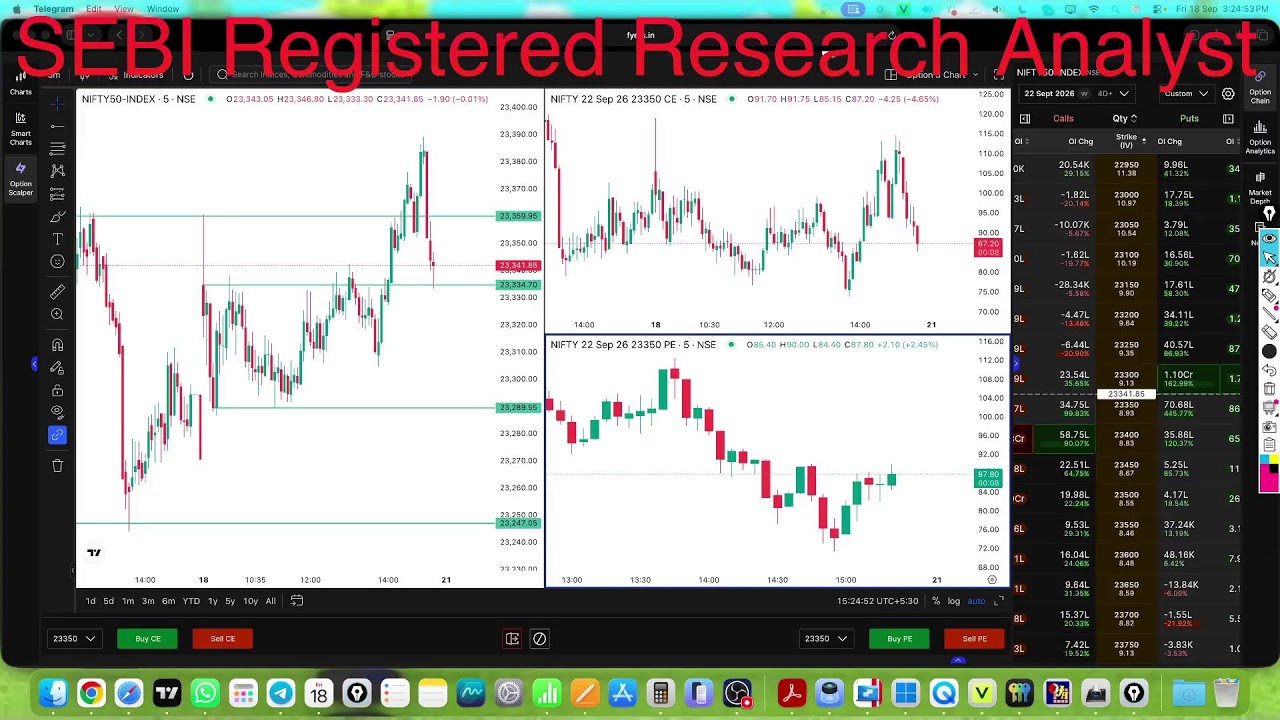Open Market Depth panel icon
This screenshot has width=1280, height=720.
click(1260, 186)
